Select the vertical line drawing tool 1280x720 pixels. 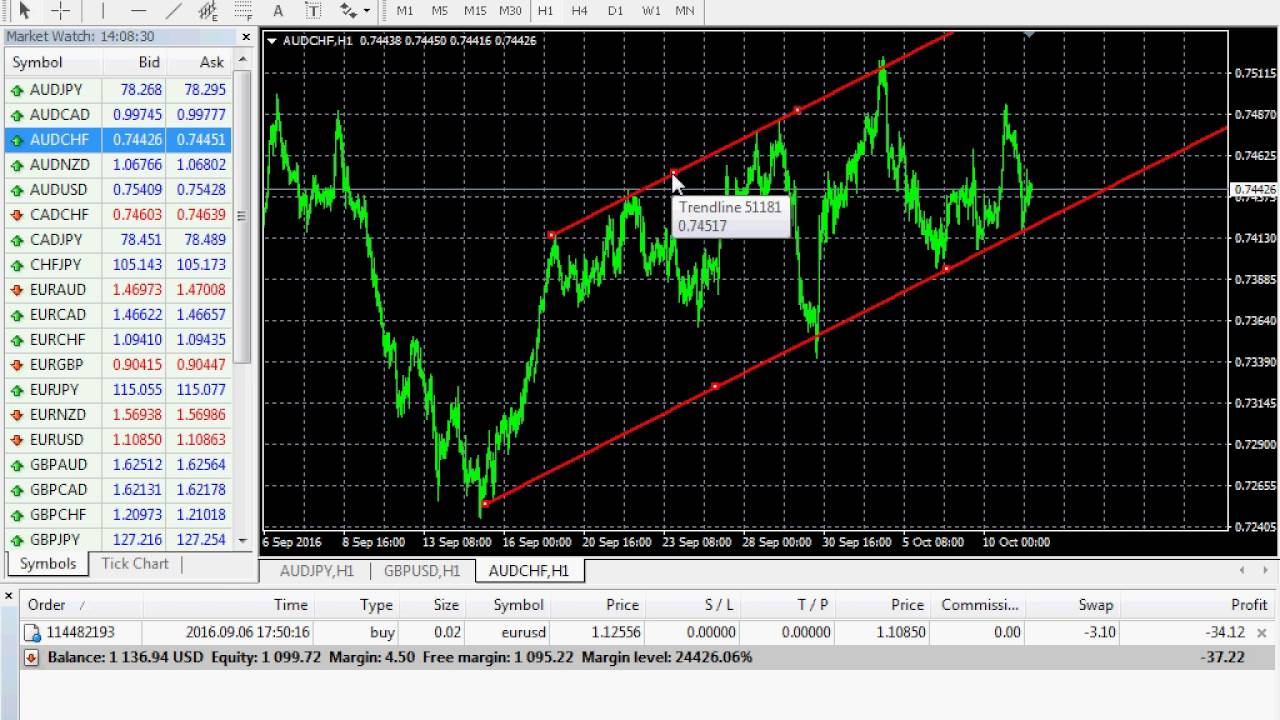click(102, 10)
